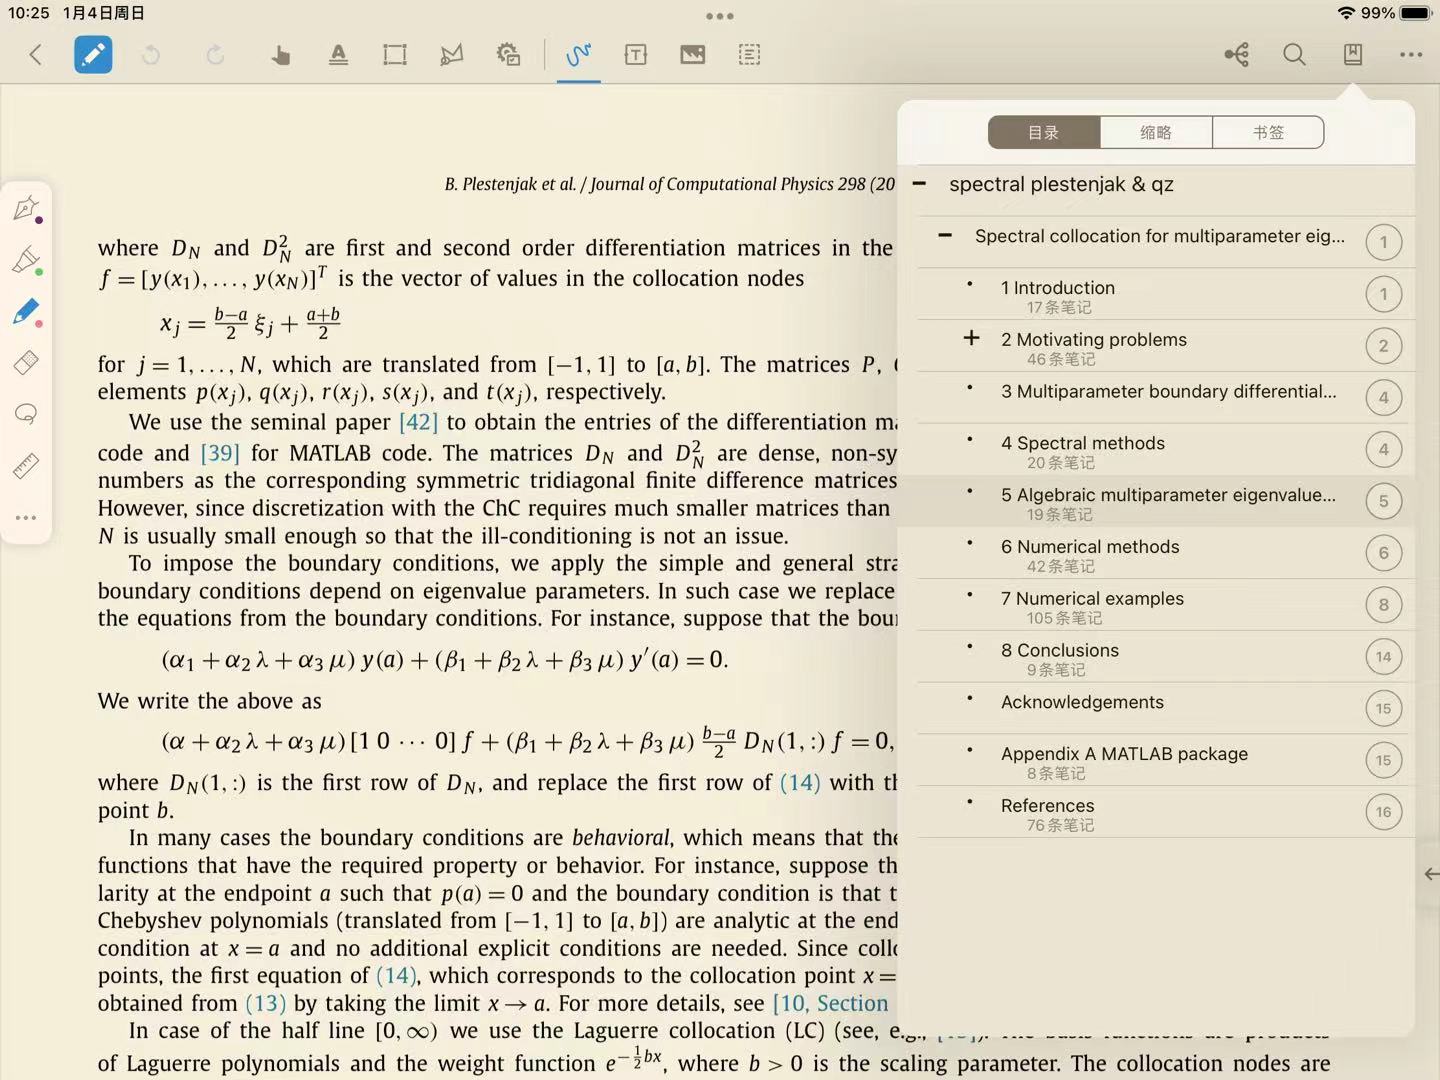
Task: Collapse the spectral plestenjak & qz root
Action: click(919, 184)
